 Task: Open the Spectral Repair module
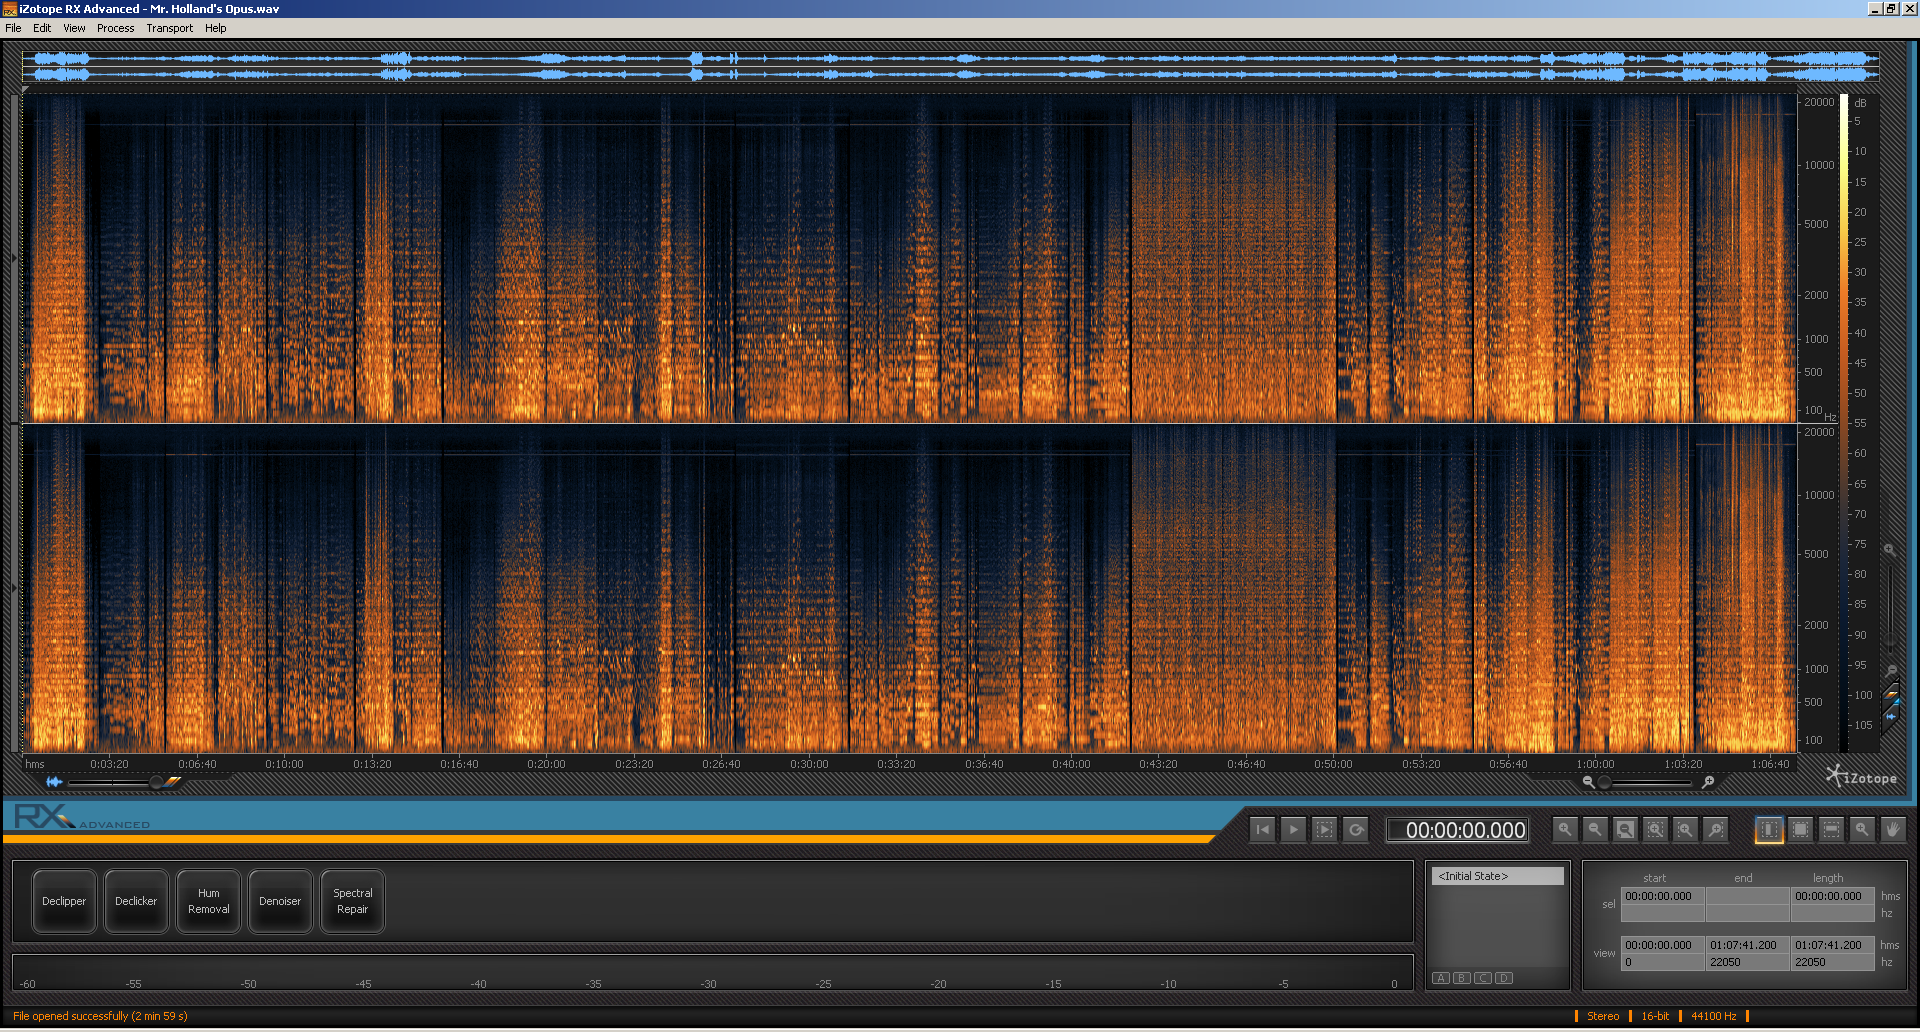tap(352, 901)
